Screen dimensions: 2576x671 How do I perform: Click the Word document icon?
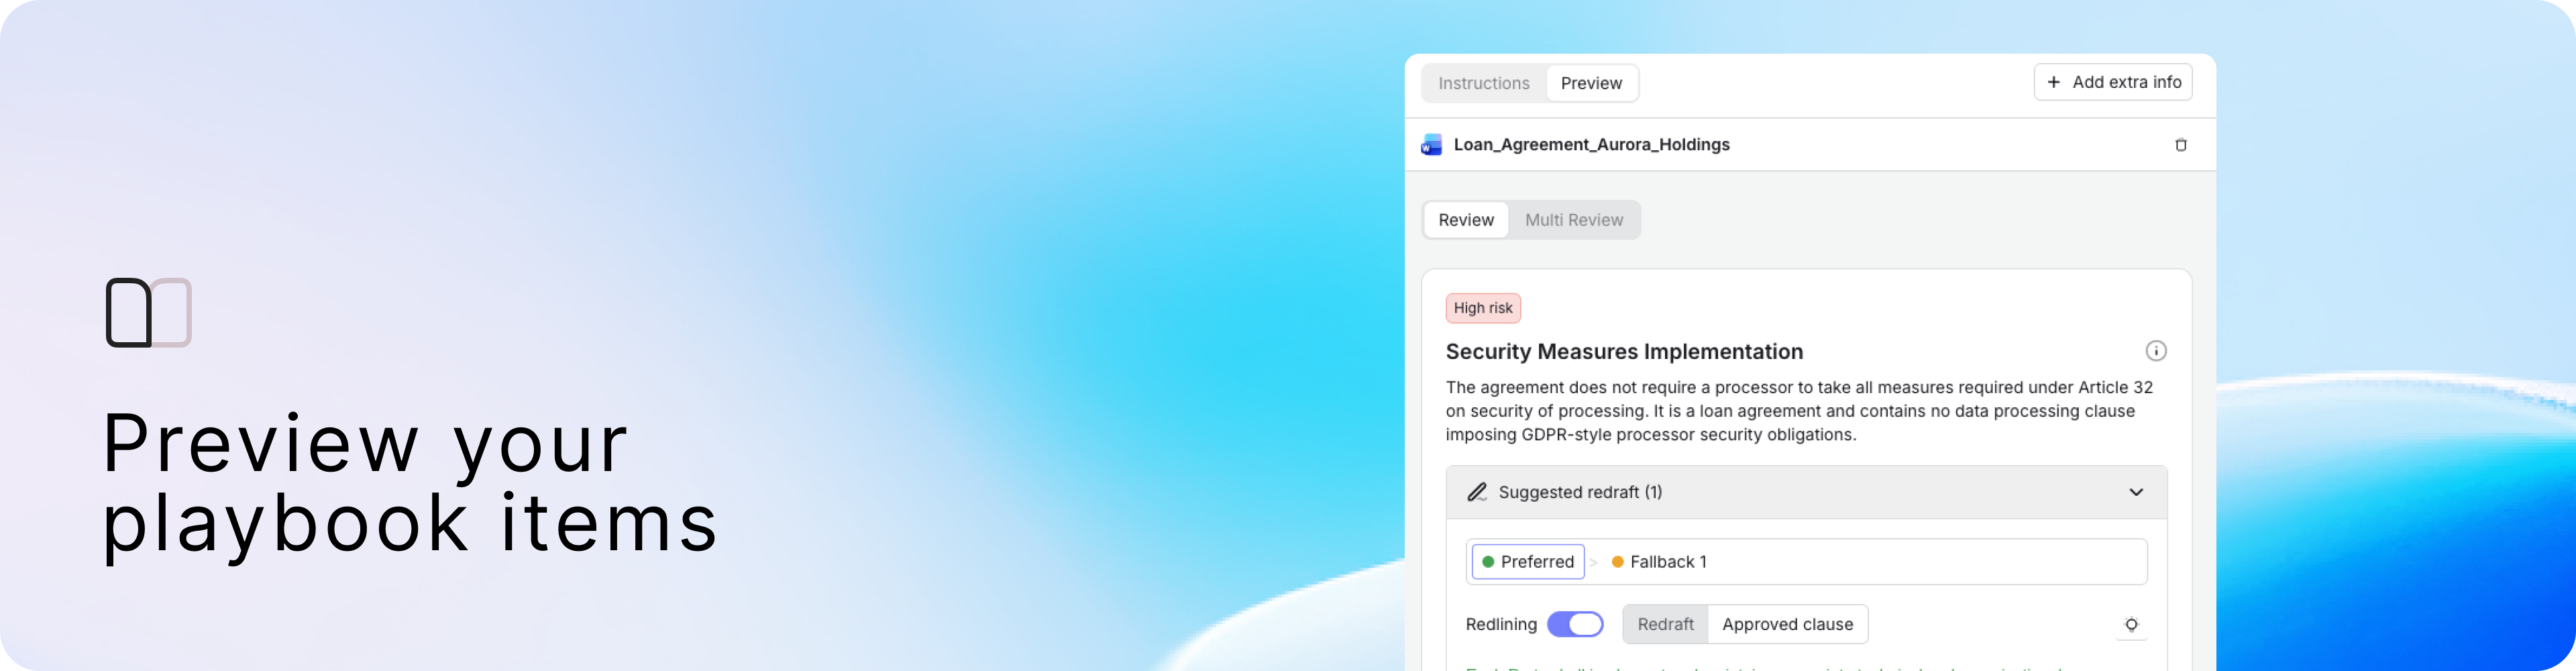point(1432,145)
